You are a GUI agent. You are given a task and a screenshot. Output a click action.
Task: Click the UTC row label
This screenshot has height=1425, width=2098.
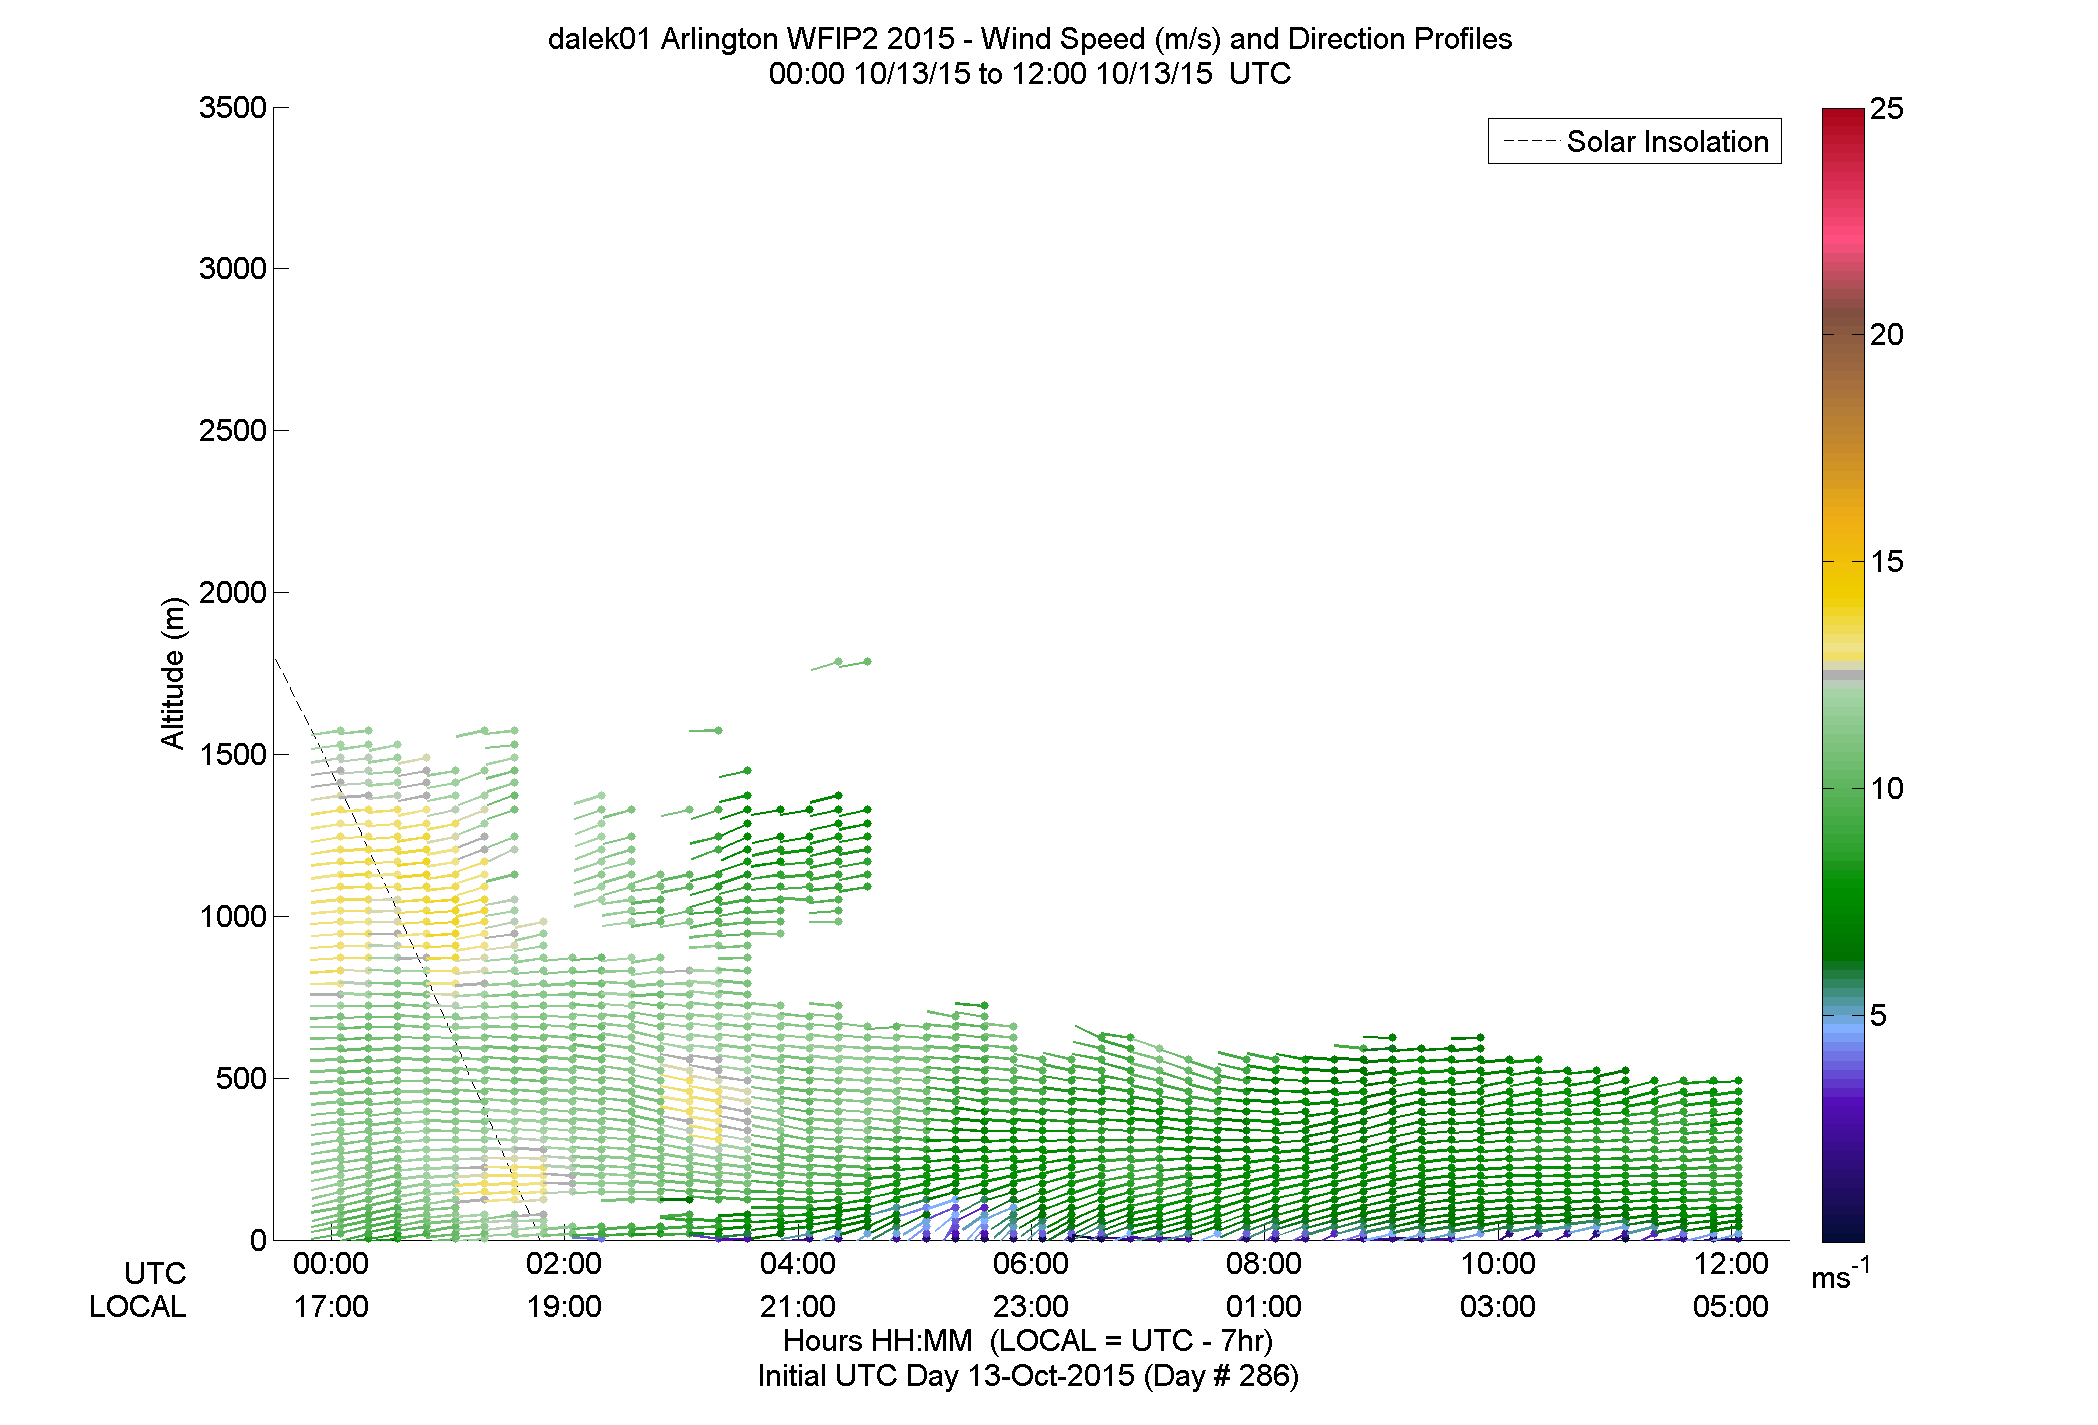click(x=155, y=1273)
